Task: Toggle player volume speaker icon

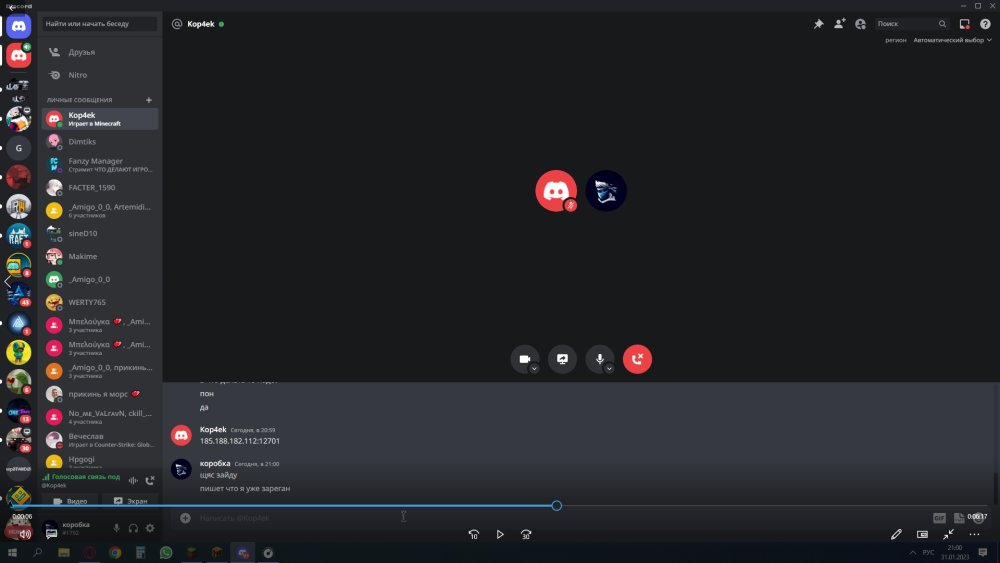Action: click(25, 534)
